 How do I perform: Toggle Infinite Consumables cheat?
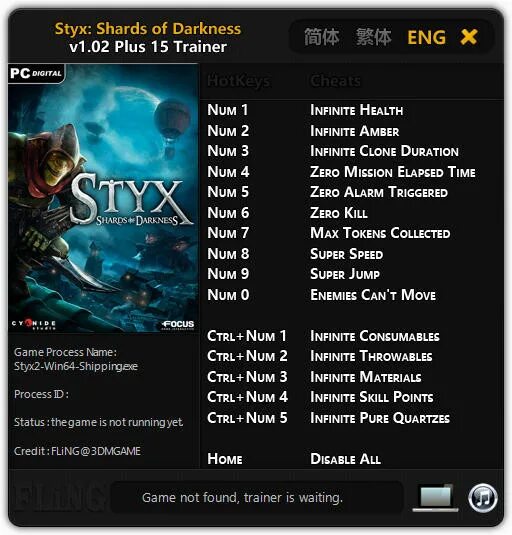(x=375, y=336)
